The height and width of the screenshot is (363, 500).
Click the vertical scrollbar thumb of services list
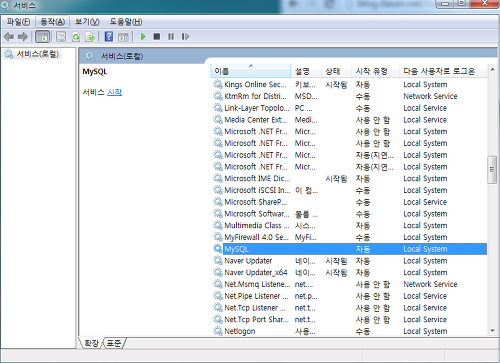[x=492, y=170]
